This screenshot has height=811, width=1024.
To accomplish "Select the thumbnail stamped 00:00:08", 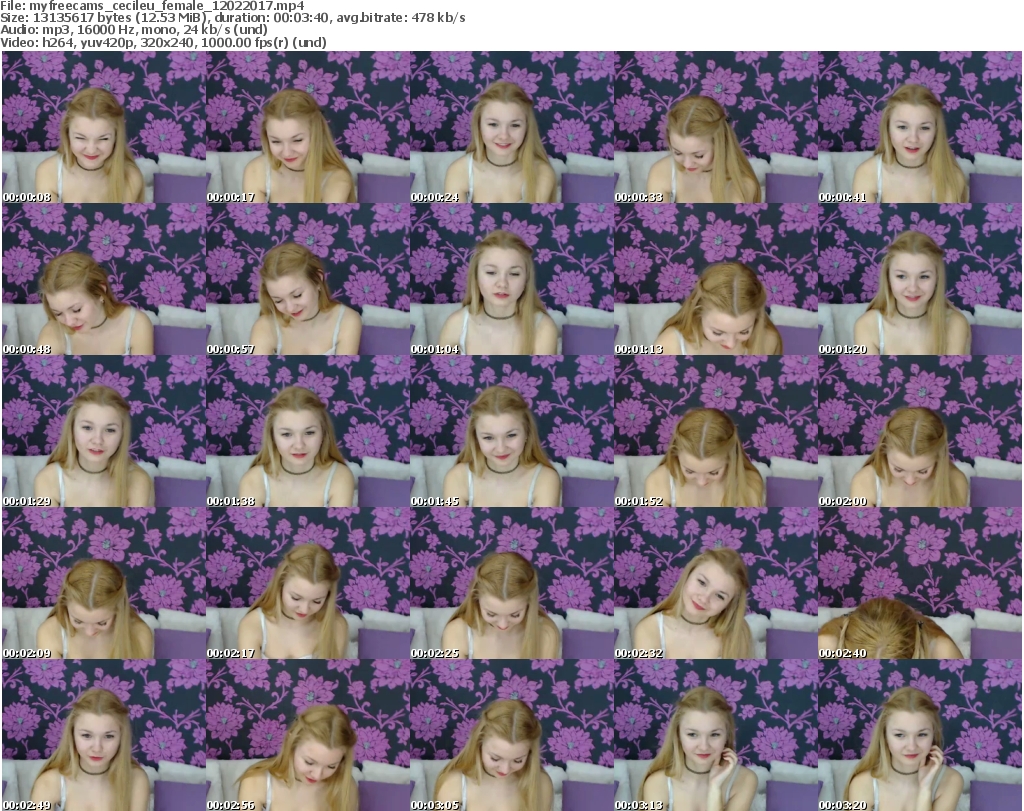I will (104, 127).
